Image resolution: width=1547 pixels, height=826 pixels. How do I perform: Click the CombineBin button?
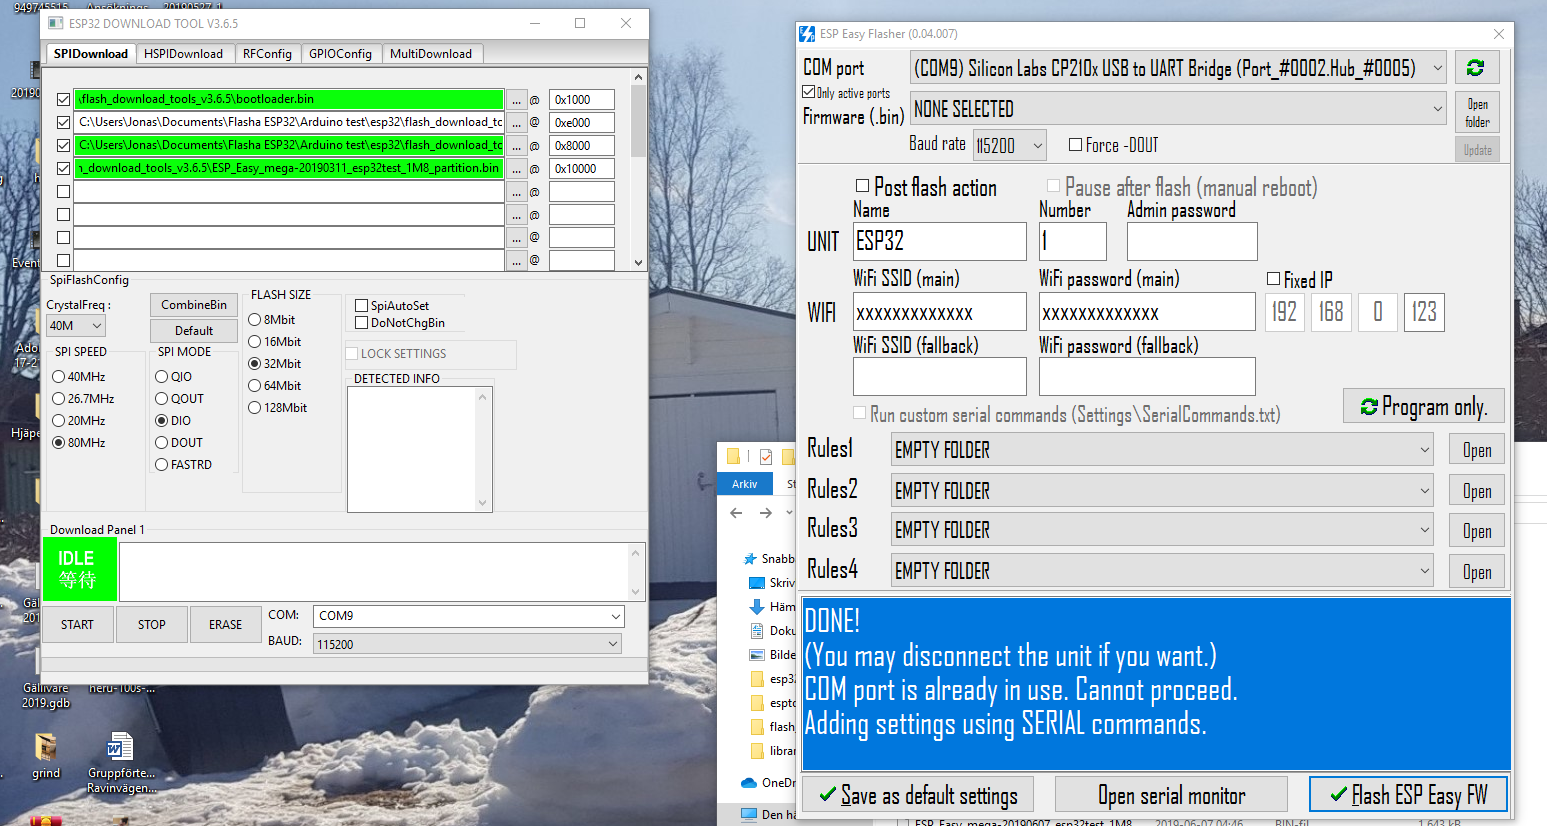pos(194,305)
